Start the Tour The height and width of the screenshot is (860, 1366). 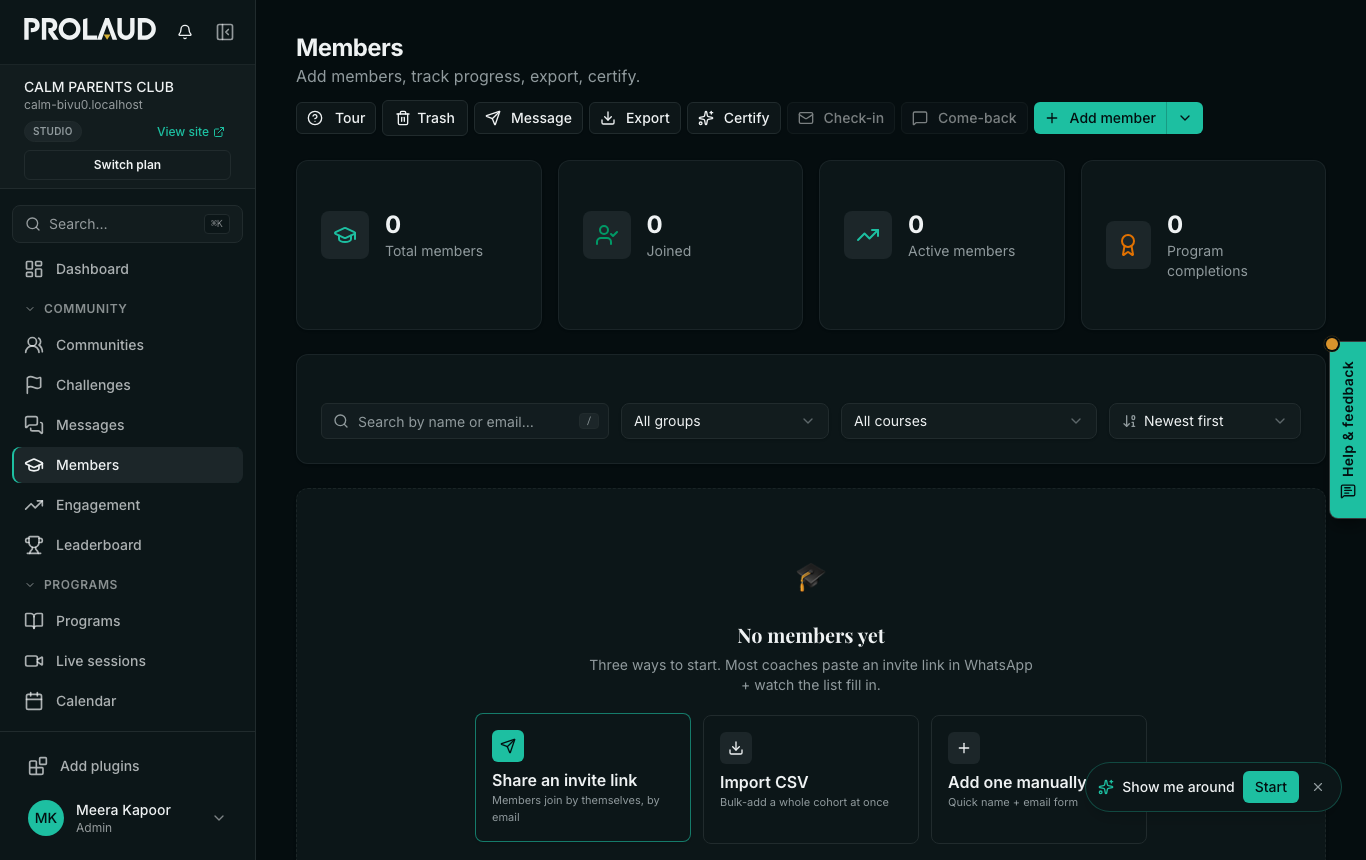coord(336,118)
